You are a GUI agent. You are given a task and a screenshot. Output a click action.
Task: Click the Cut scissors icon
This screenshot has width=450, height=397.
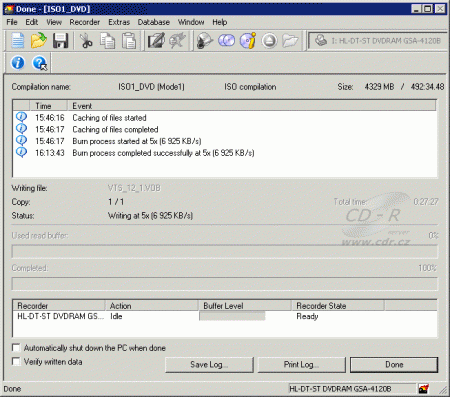point(86,41)
